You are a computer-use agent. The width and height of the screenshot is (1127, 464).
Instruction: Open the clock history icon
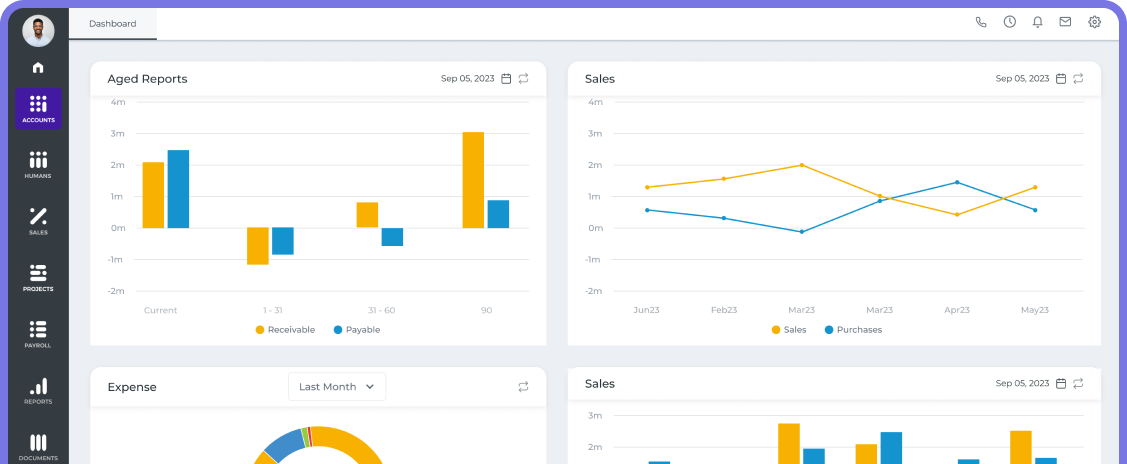(x=1010, y=22)
